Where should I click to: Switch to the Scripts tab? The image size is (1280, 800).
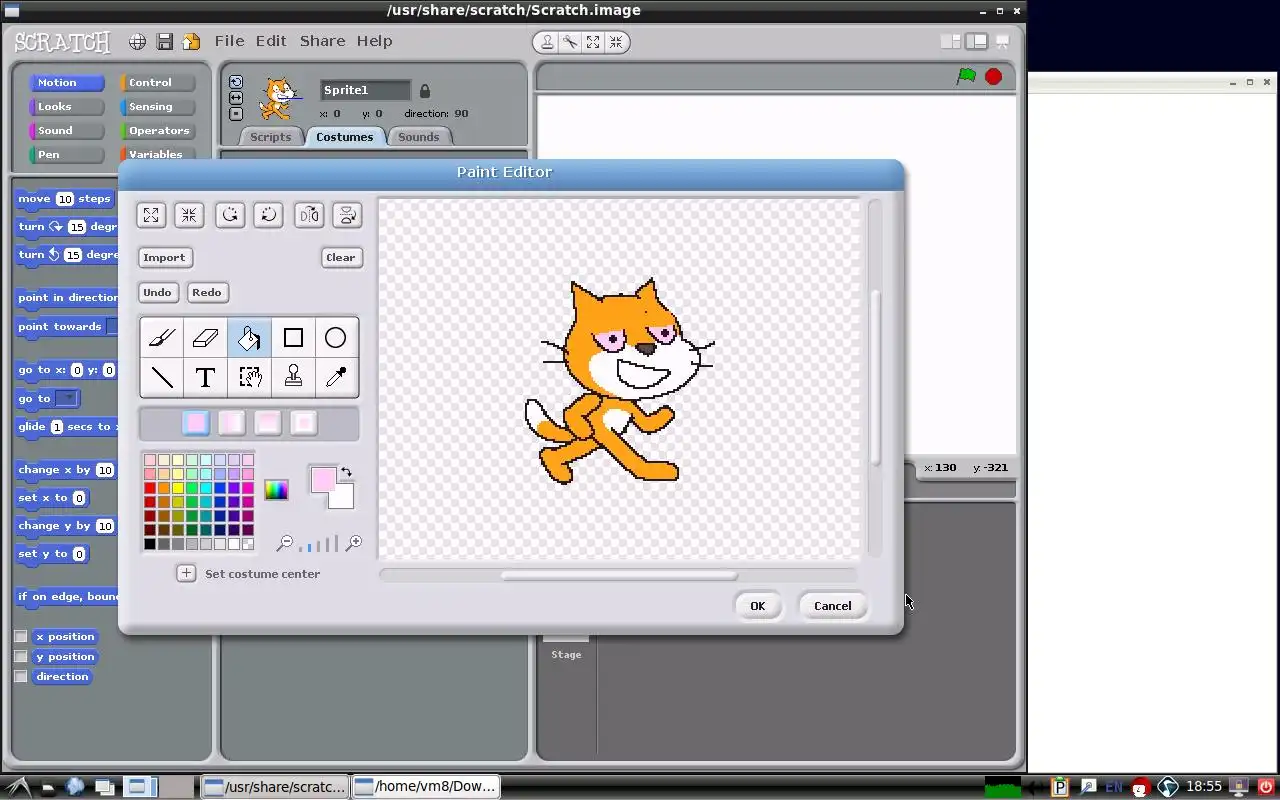pos(270,137)
